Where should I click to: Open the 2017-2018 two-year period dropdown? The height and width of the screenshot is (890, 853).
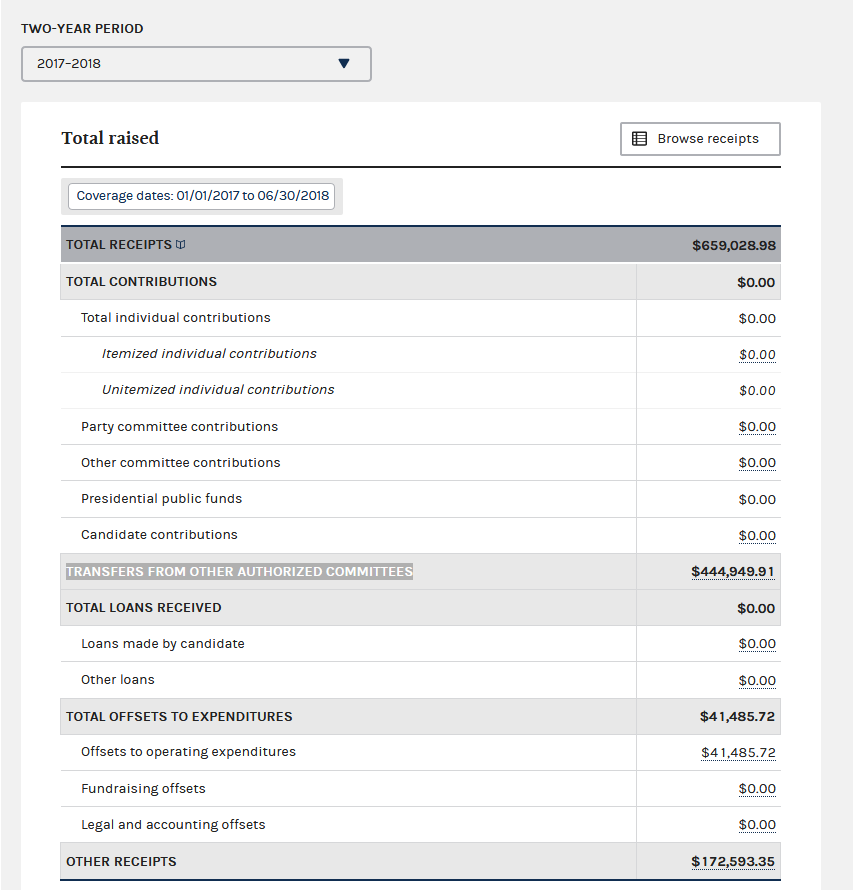point(196,64)
